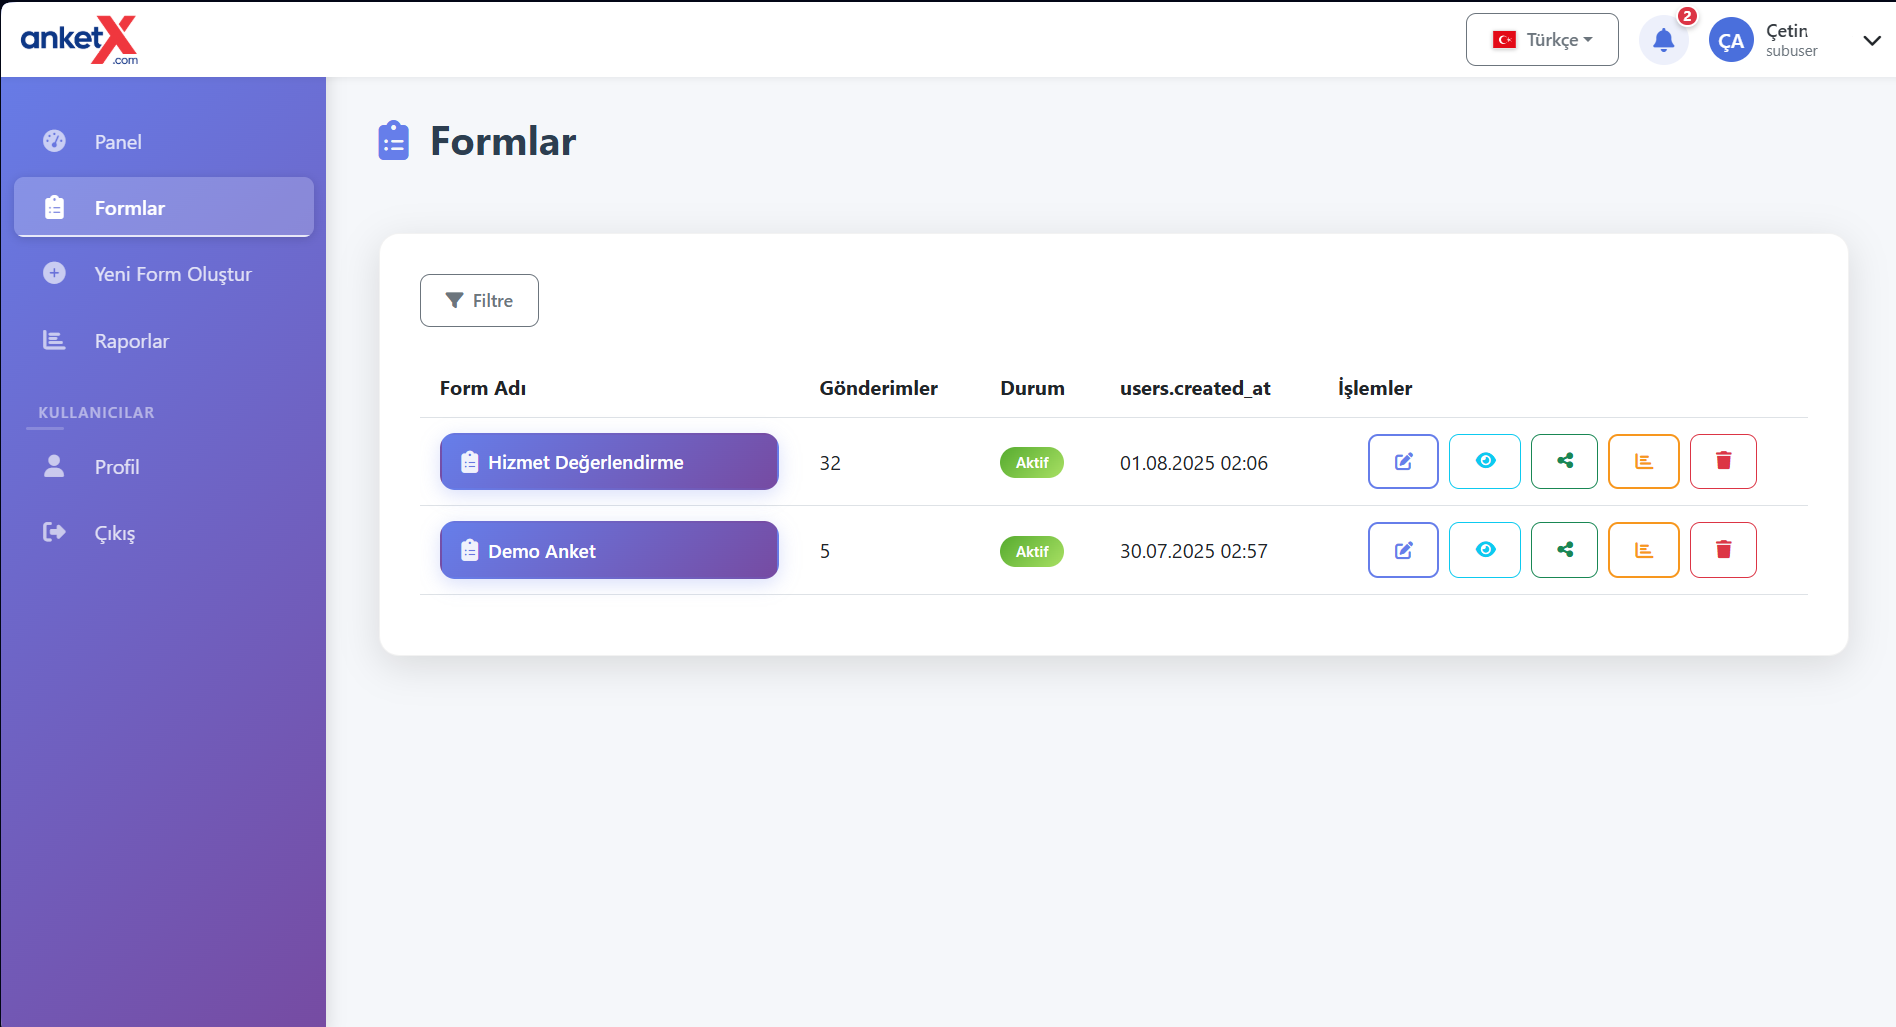Expand the user account chevron menu

1871,41
